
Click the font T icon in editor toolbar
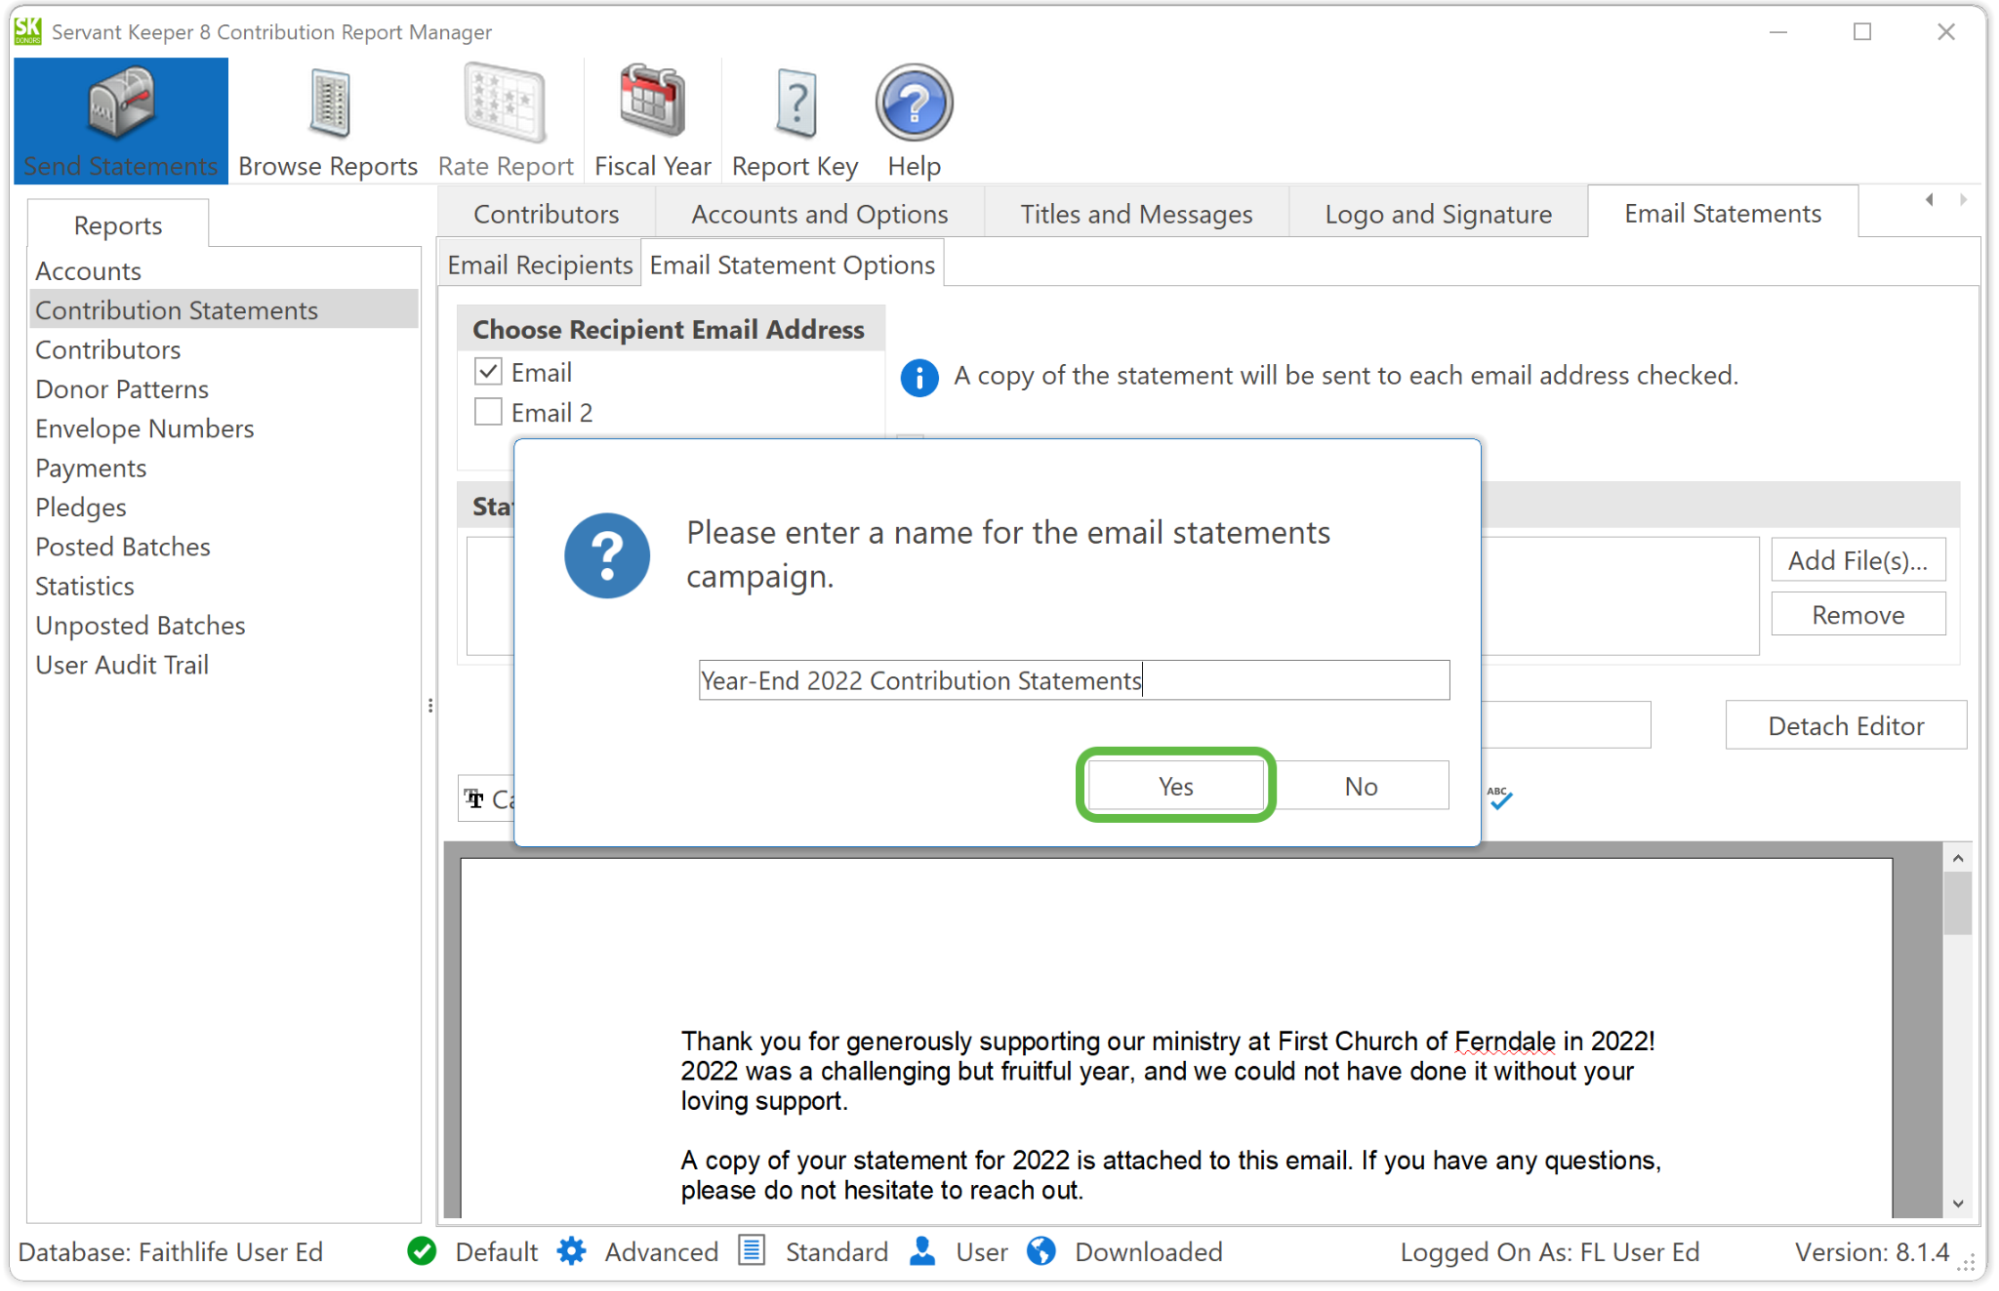(475, 799)
